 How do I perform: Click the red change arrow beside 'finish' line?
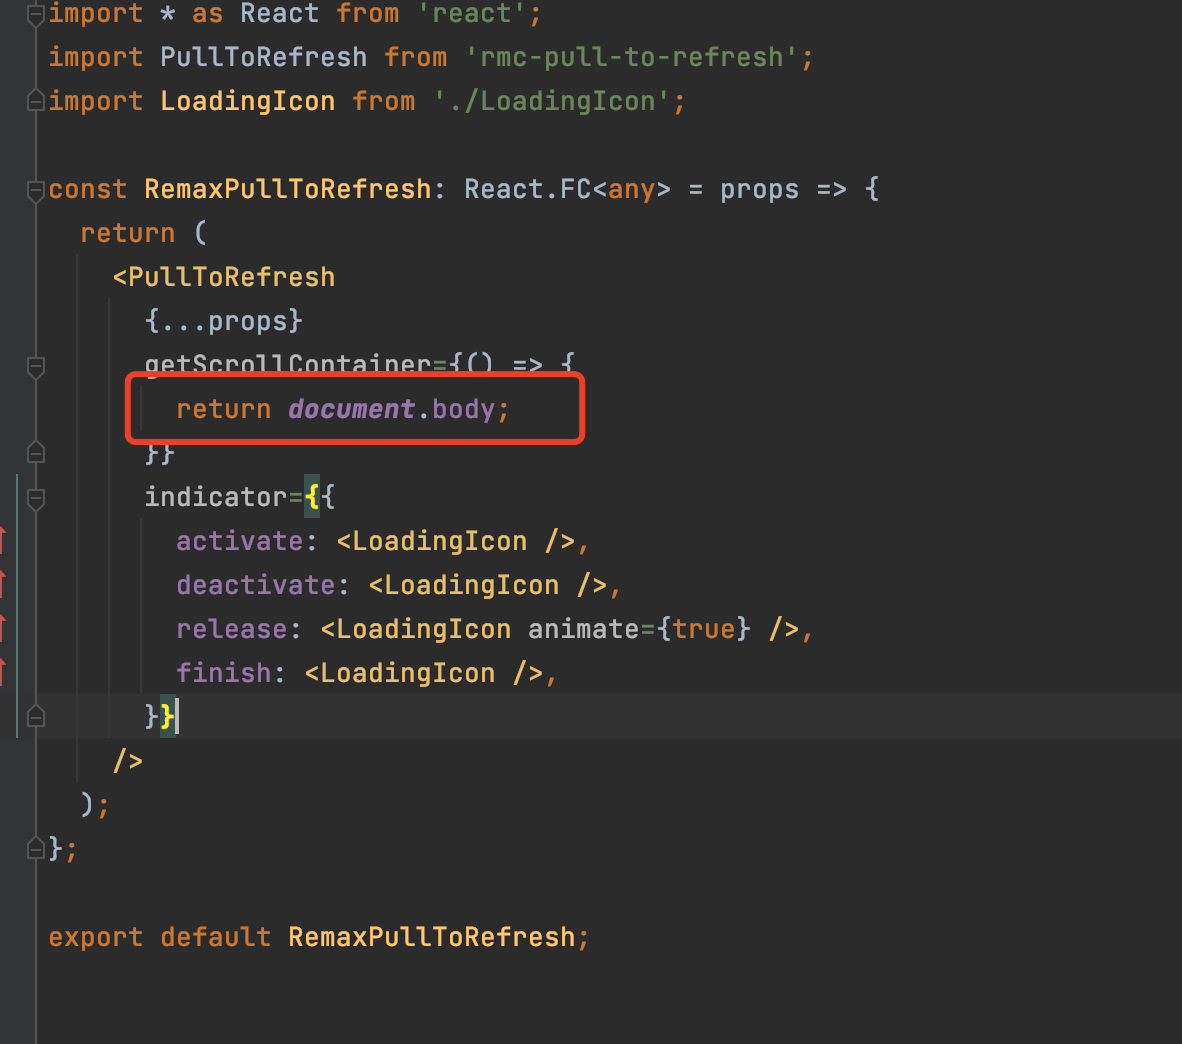[4, 670]
